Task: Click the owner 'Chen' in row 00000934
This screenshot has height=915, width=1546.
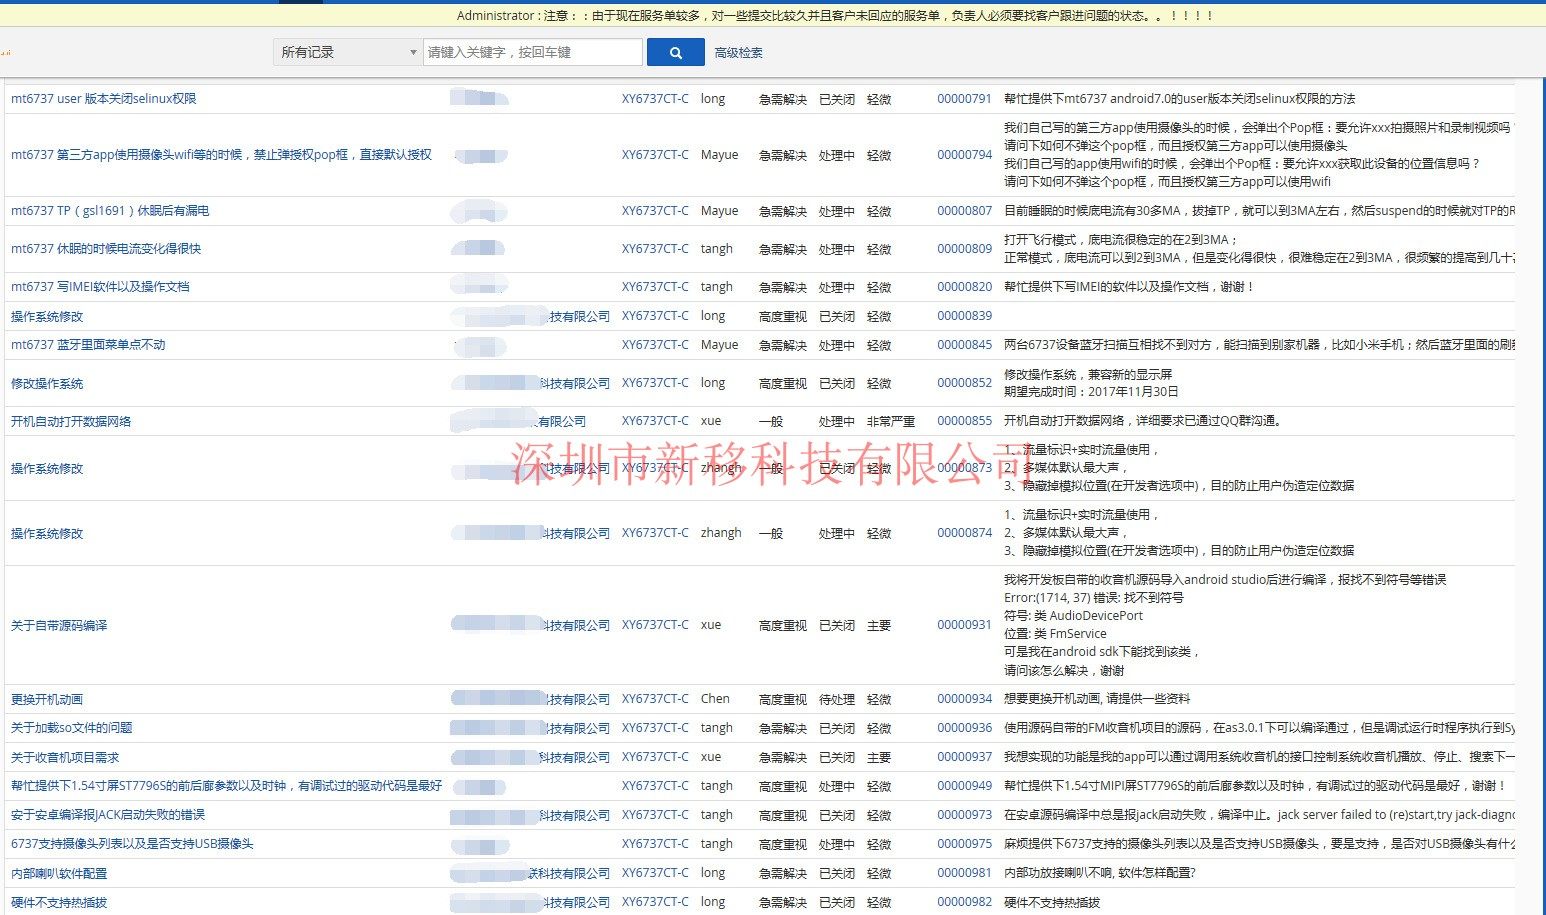Action: tap(715, 699)
